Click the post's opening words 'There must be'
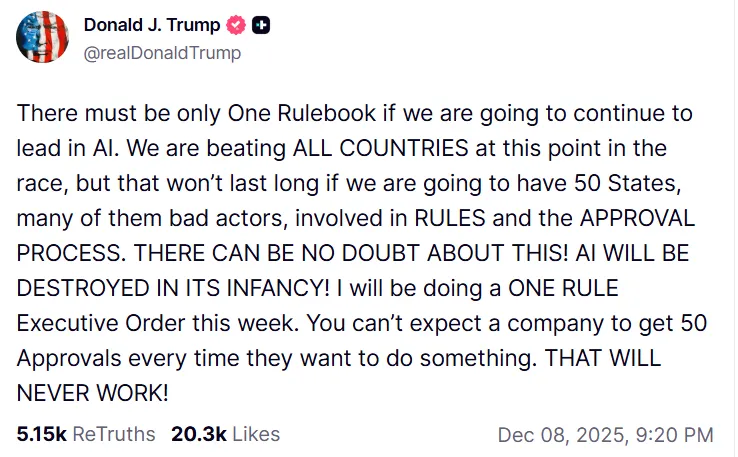 coord(76,113)
